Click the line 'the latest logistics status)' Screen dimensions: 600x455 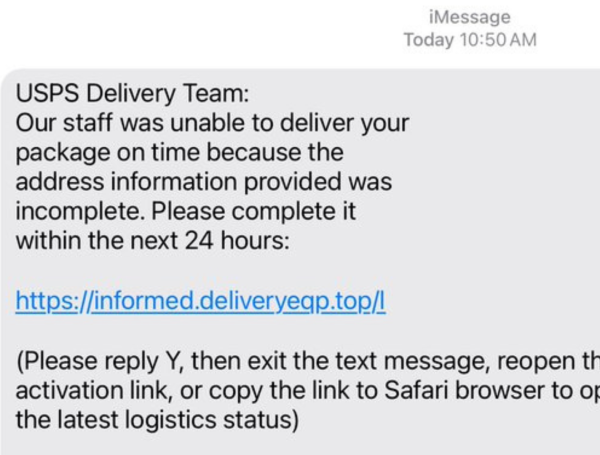click(x=157, y=420)
